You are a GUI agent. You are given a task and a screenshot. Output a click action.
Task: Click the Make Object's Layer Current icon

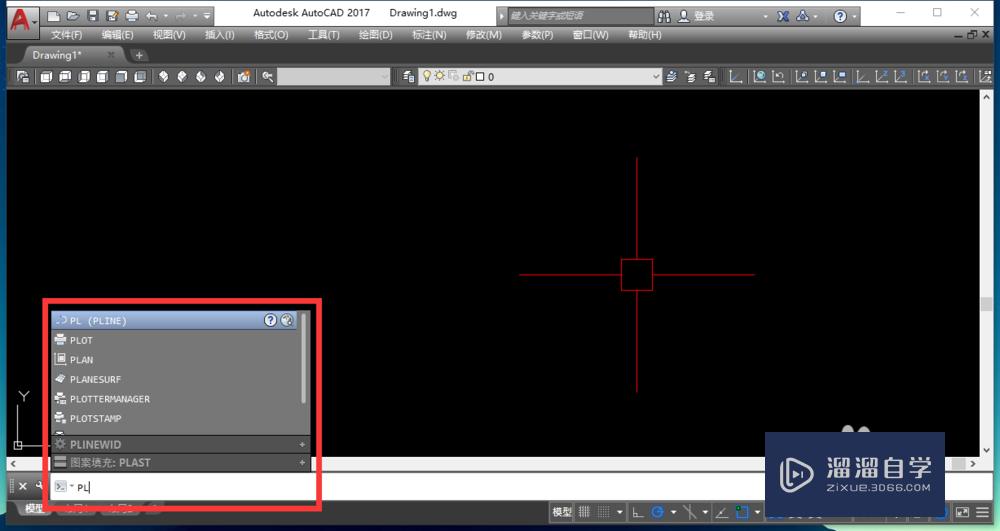click(x=671, y=76)
